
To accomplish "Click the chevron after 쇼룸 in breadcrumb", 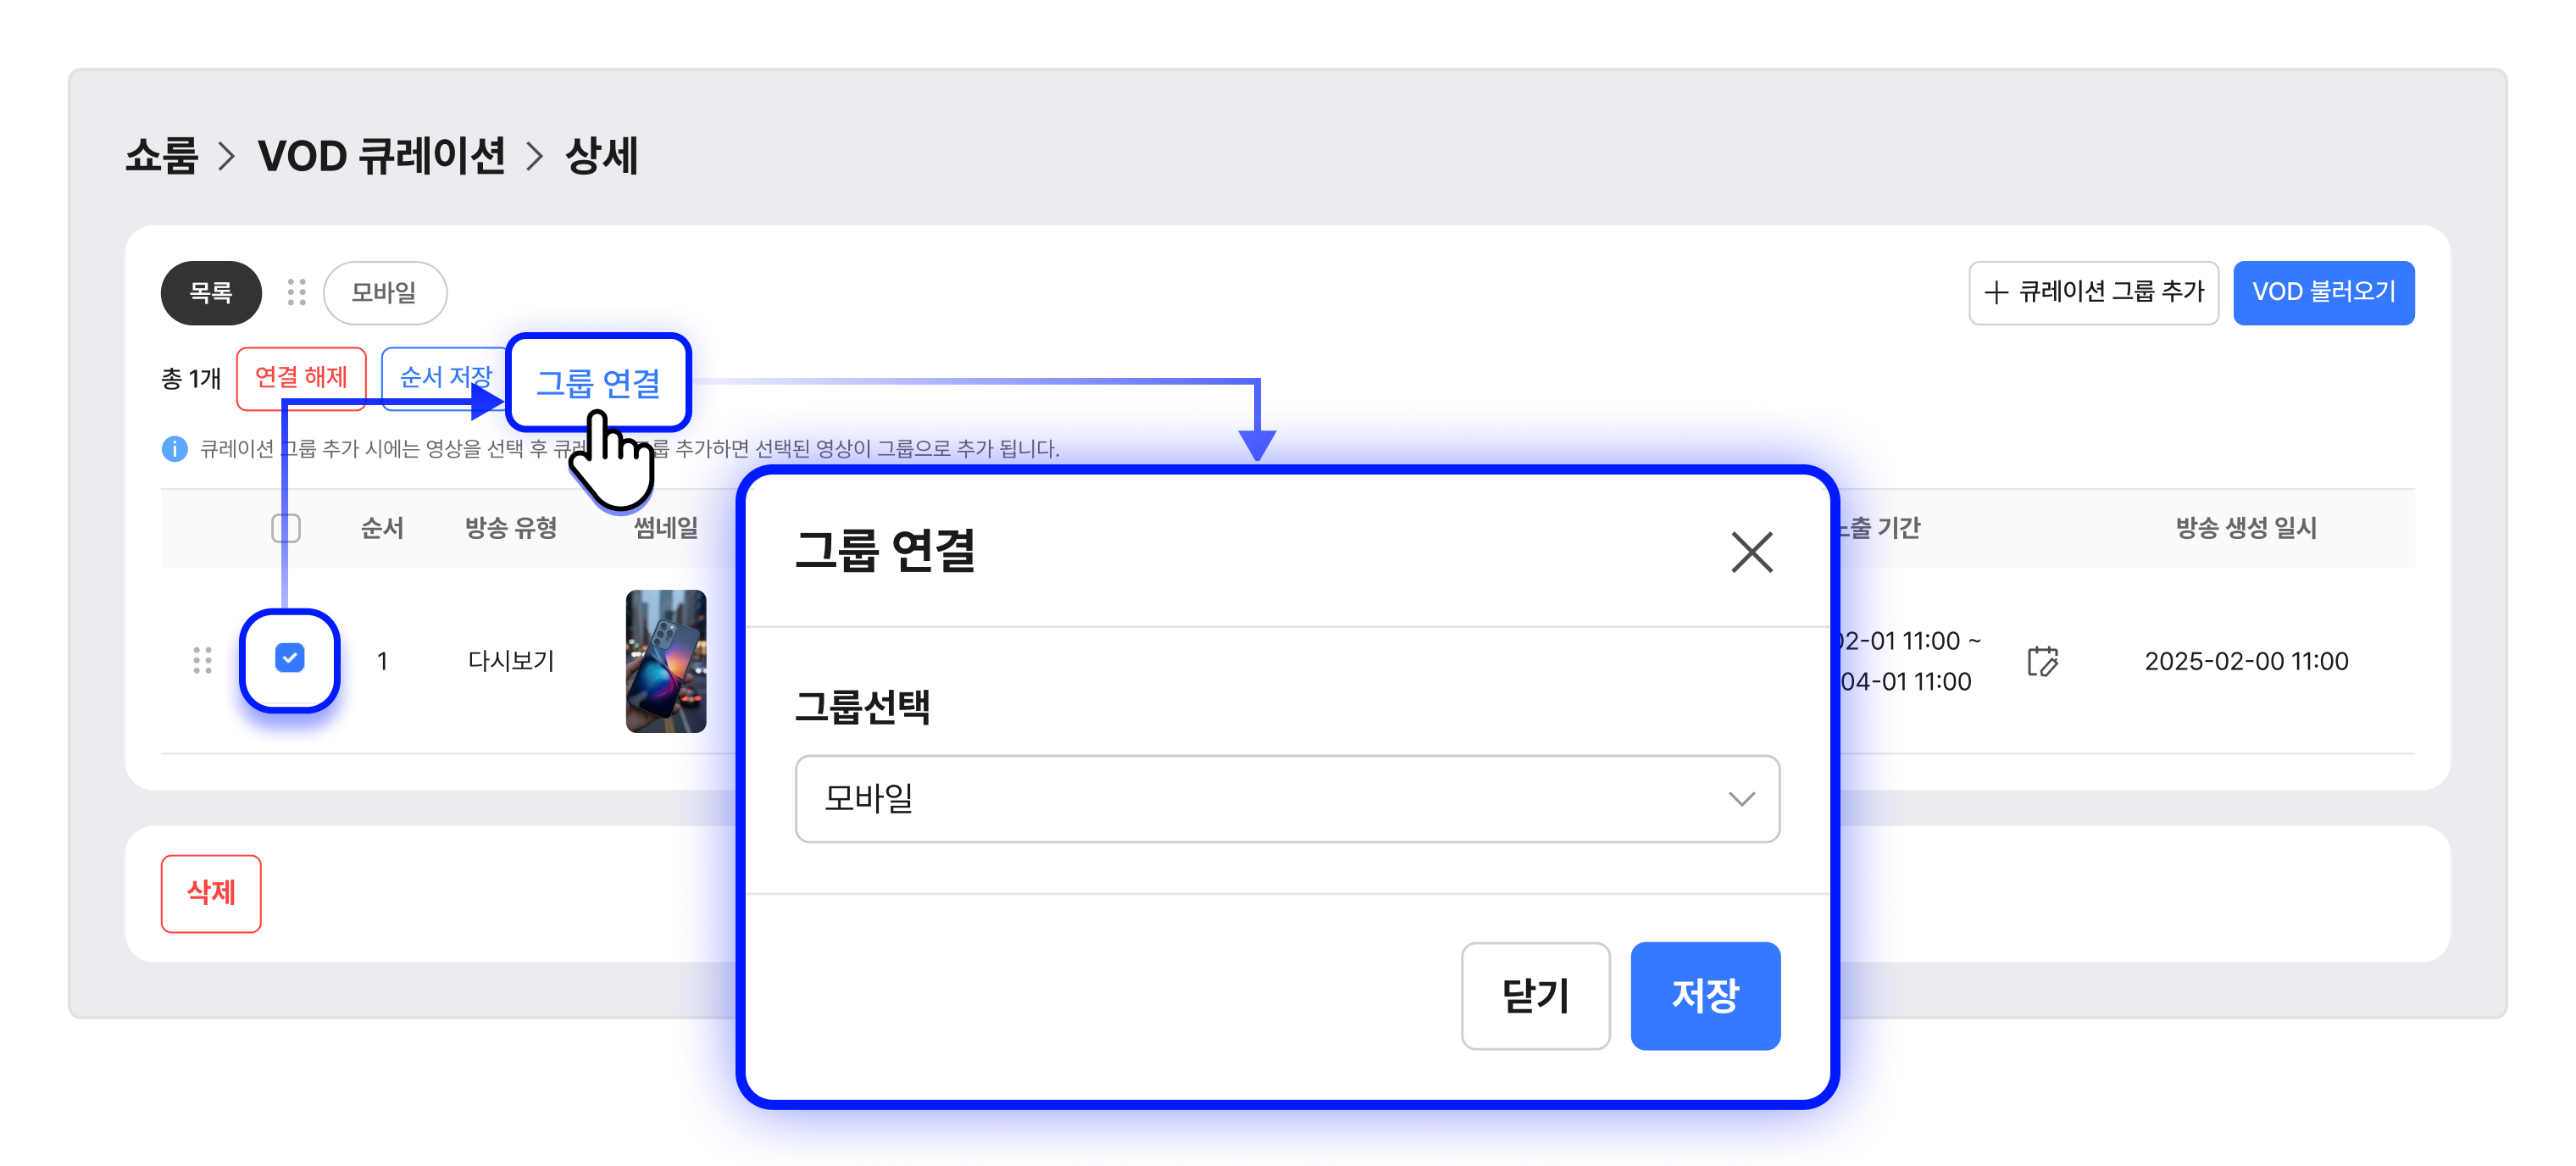I will click(227, 156).
